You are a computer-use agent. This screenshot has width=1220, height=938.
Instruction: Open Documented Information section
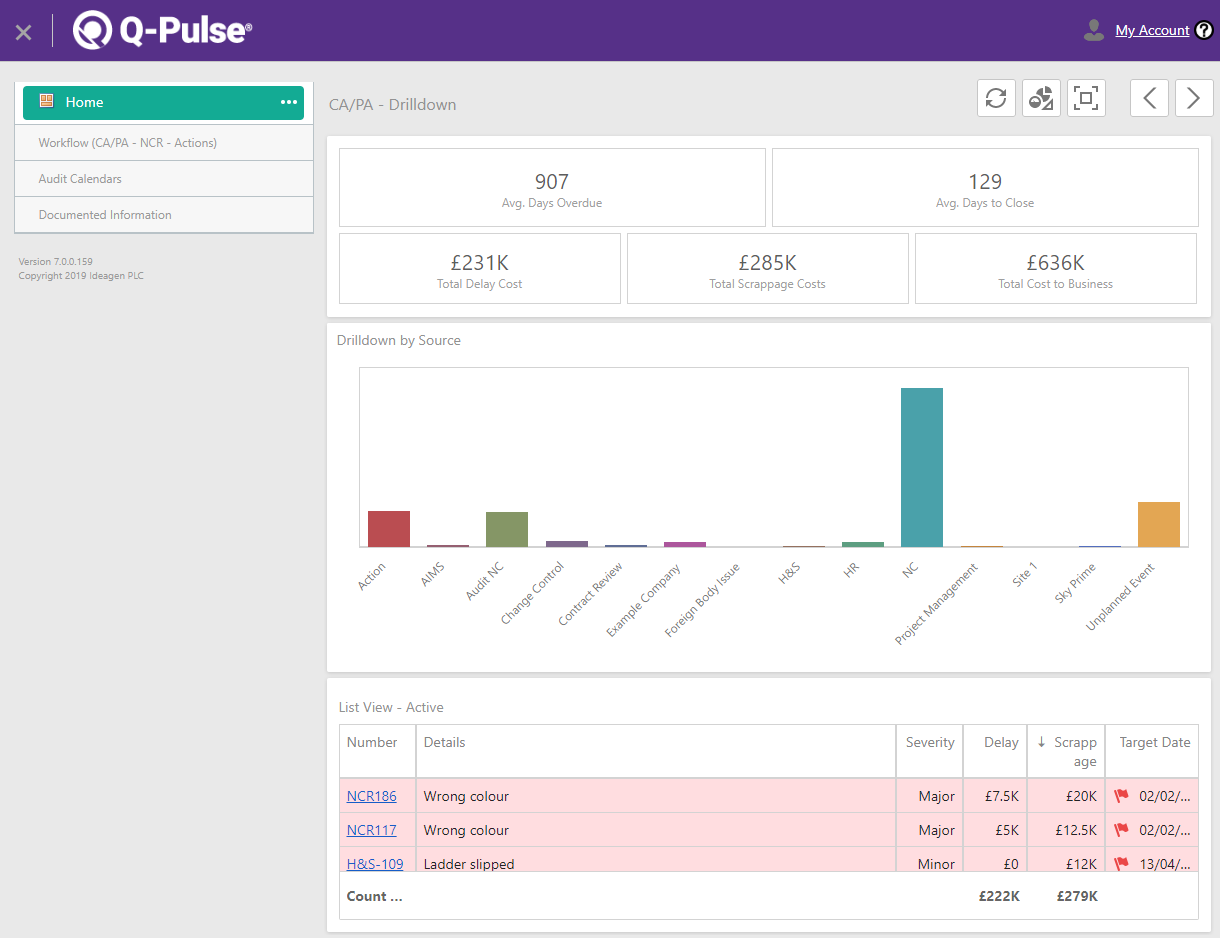click(x=105, y=214)
